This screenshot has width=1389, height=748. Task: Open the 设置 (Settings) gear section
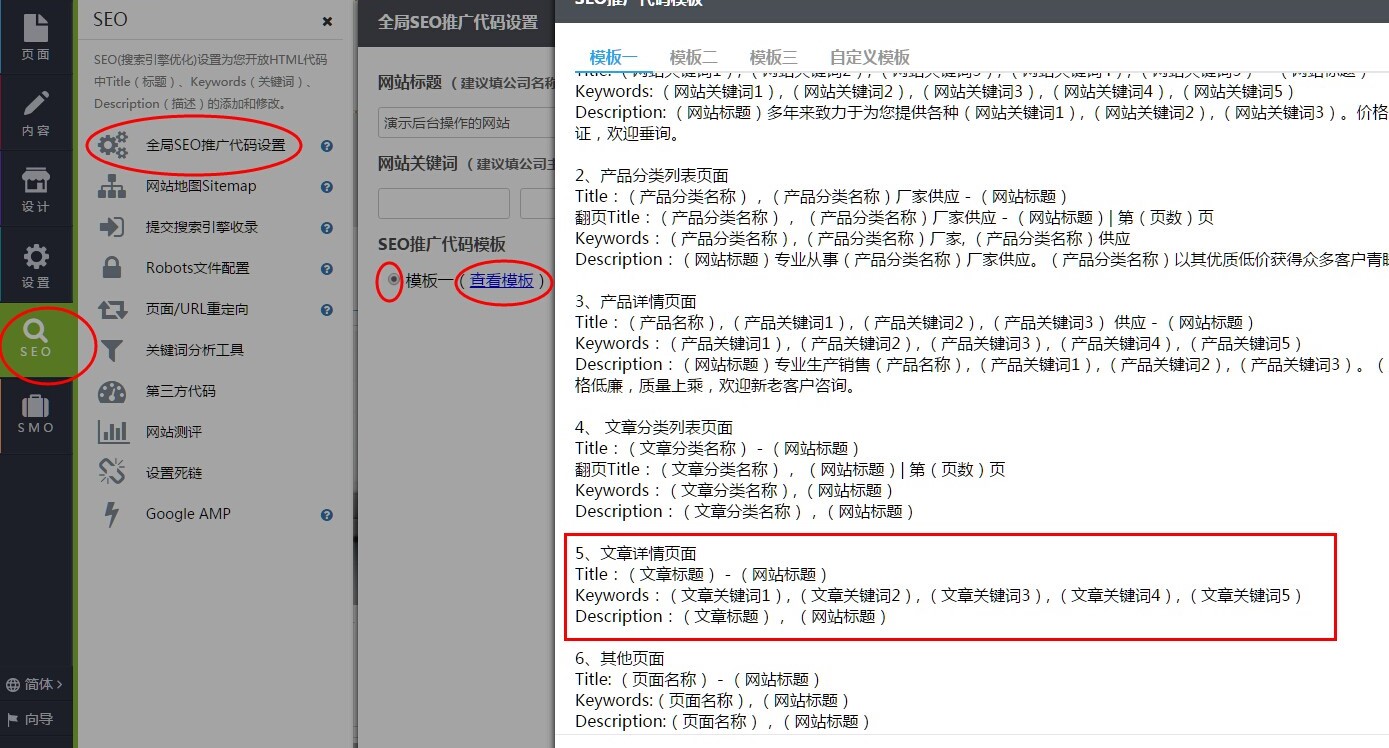point(36,265)
